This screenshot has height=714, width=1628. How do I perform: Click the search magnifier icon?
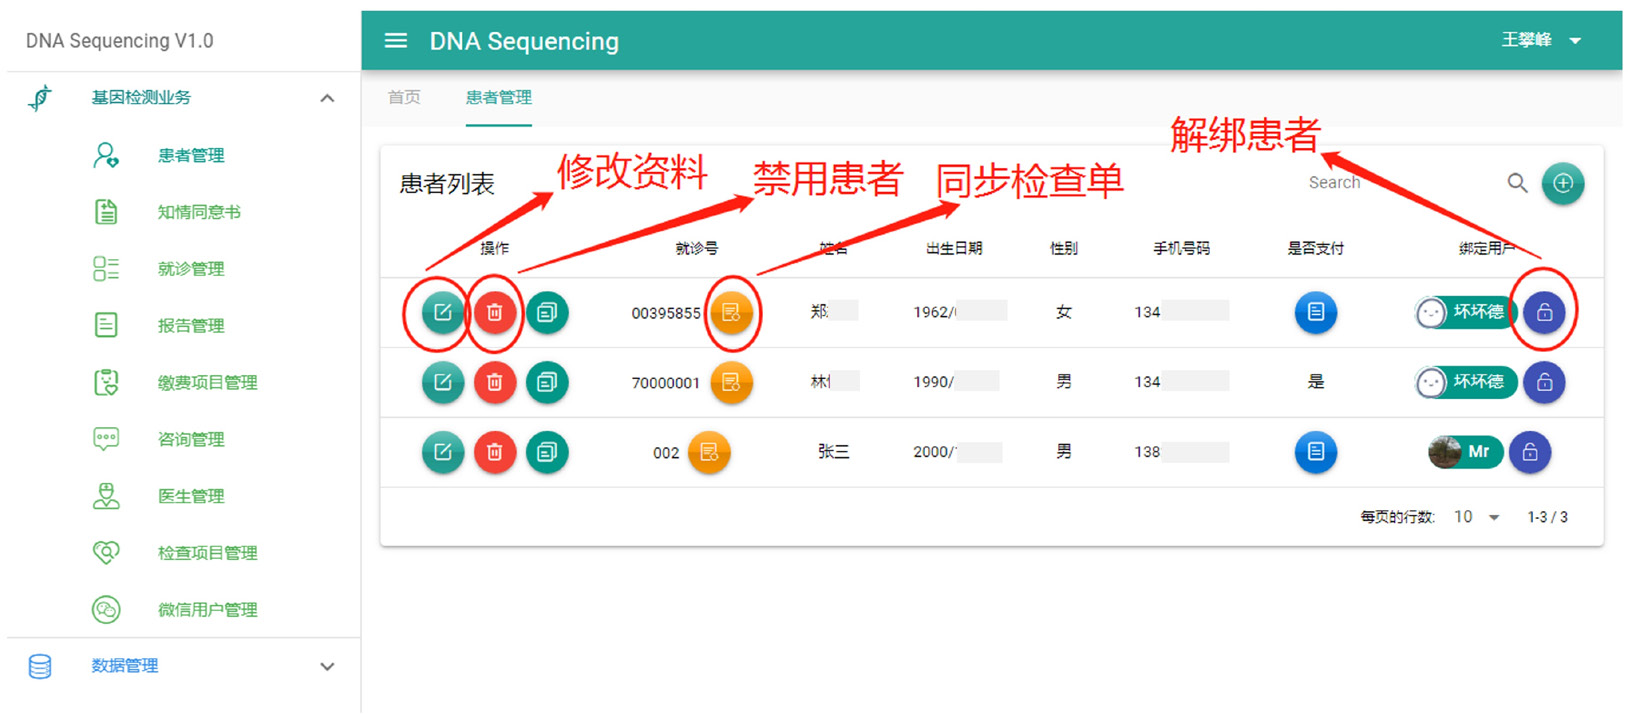coord(1517,183)
